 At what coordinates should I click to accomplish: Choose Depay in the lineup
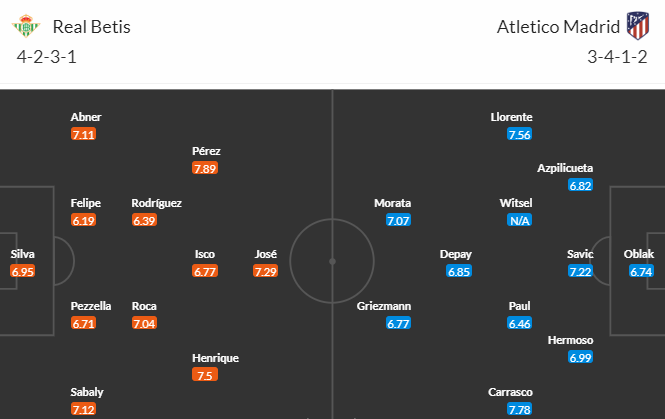tap(455, 254)
